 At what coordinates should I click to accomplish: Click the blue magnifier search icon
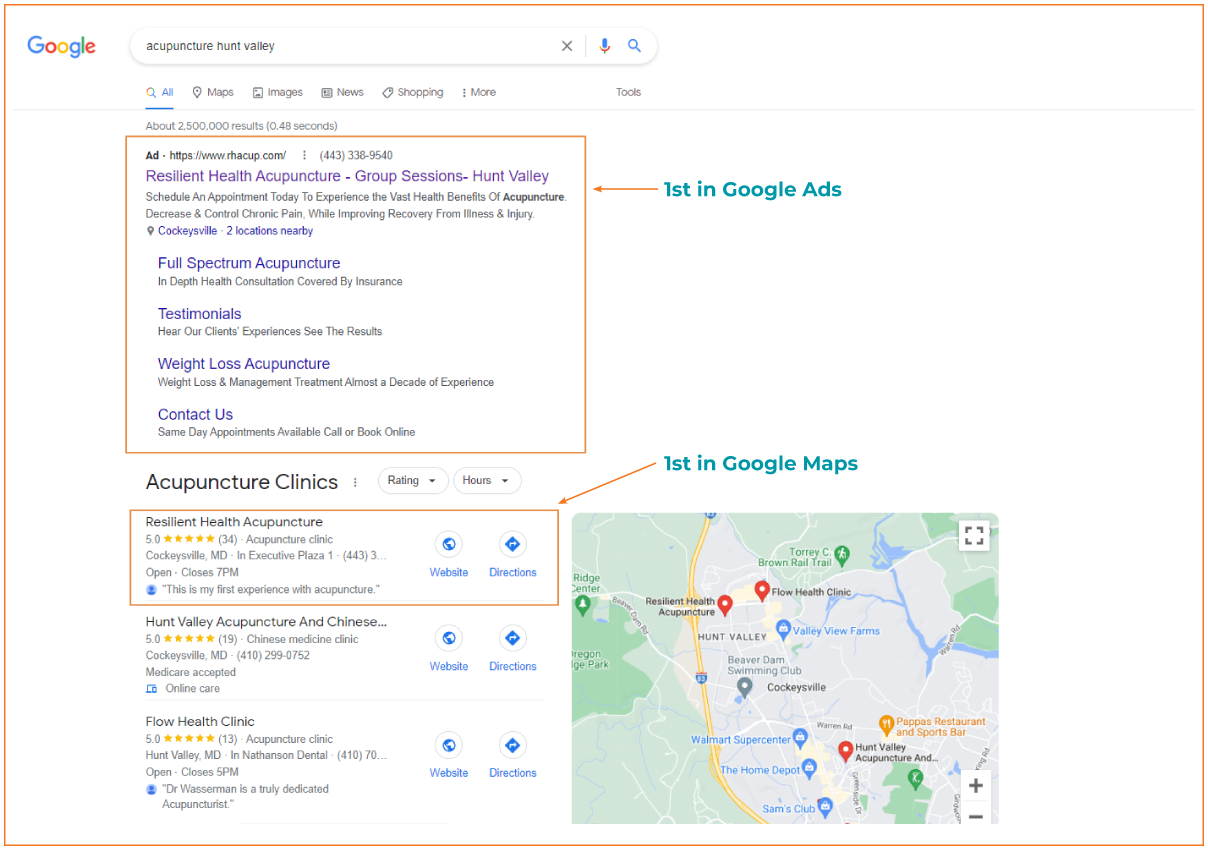634,46
